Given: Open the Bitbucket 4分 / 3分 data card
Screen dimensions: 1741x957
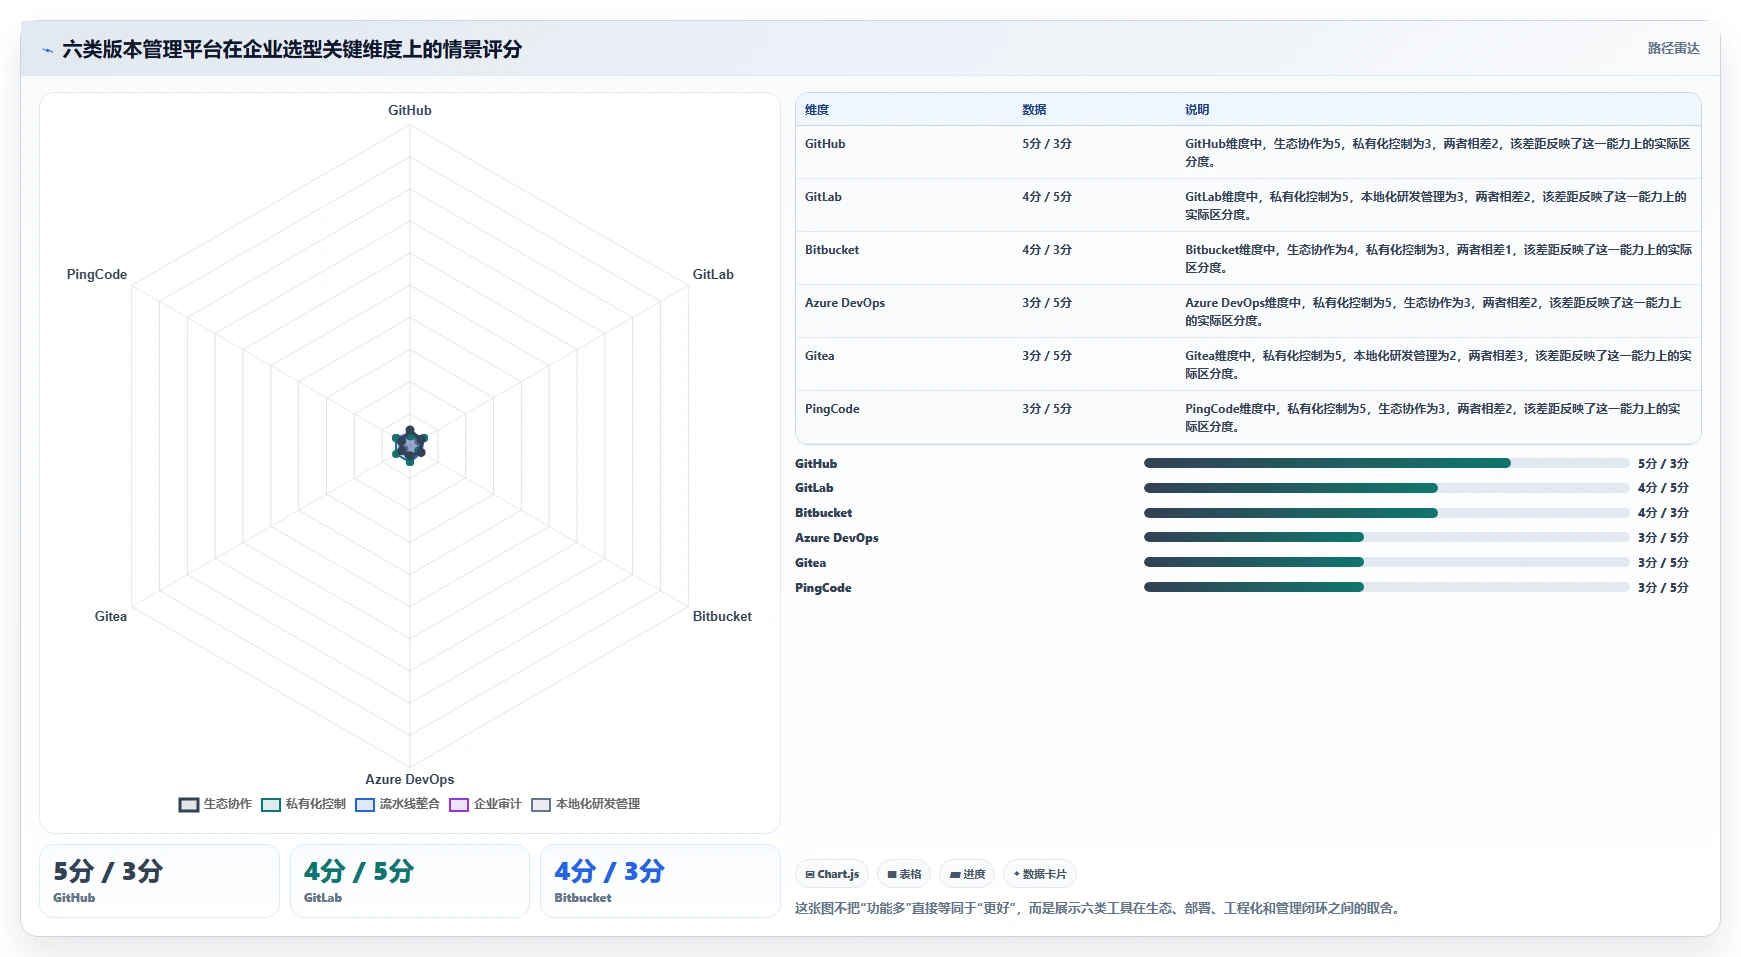Looking at the screenshot, I should coord(660,881).
